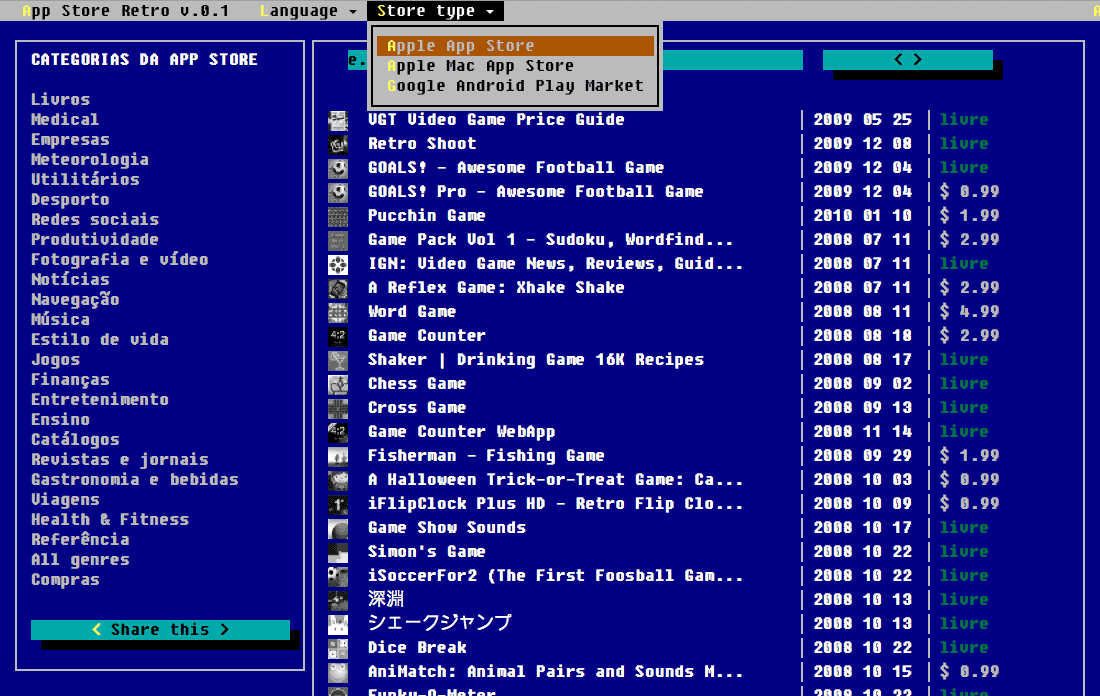Click the 深淵 app icon
This screenshot has width=1100, height=696.
[338, 600]
